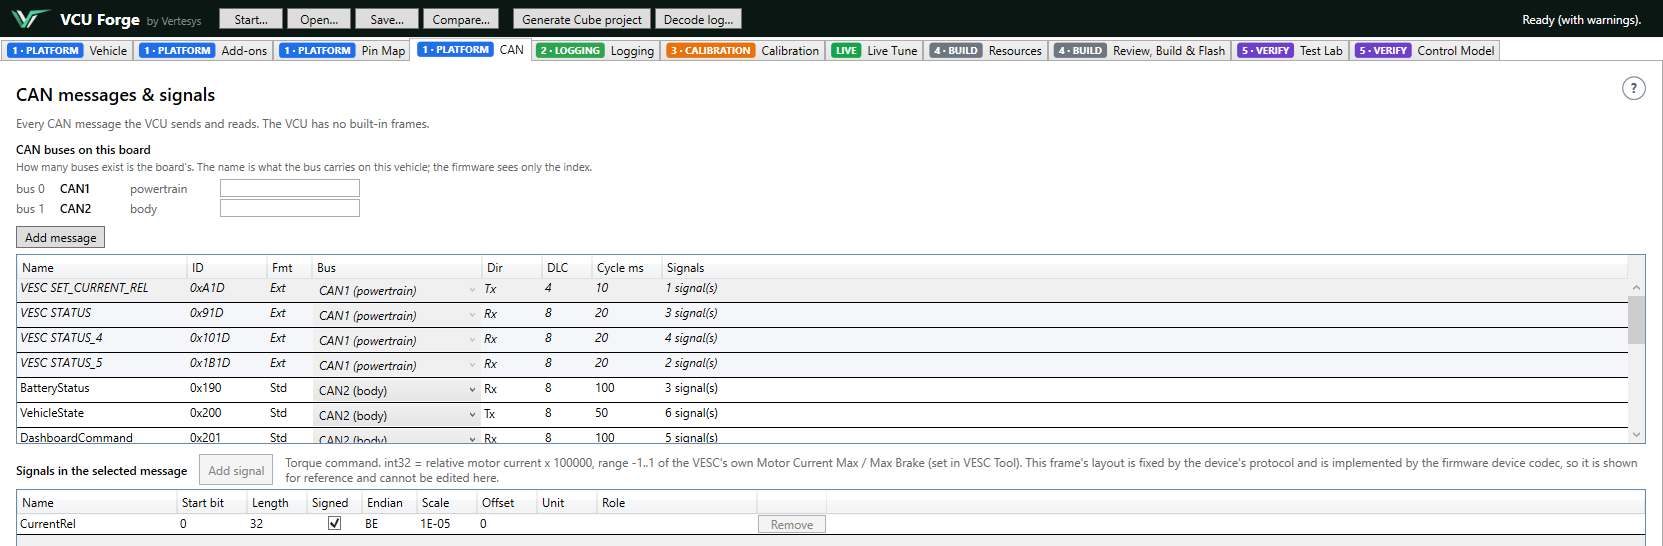Viewport: 1663px width, 546px height.
Task: Open the Logging tab
Action: [x=595, y=50]
